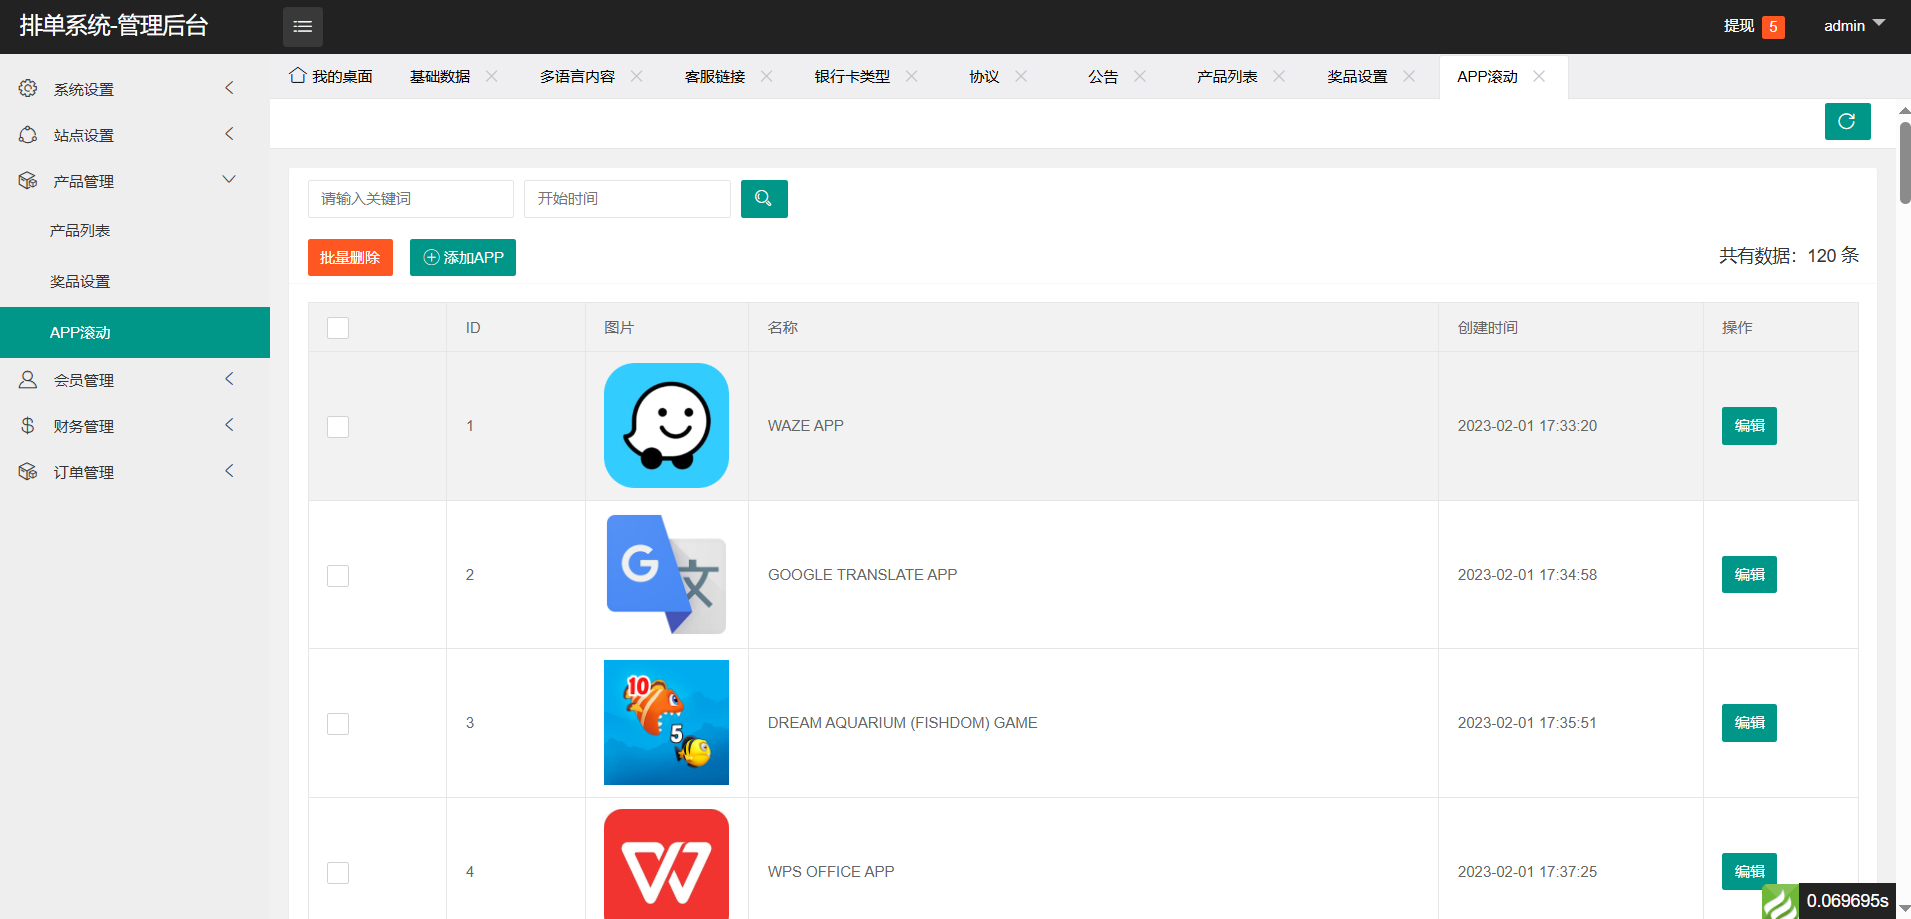
Task: Click the 添加APP button
Action: click(x=463, y=257)
